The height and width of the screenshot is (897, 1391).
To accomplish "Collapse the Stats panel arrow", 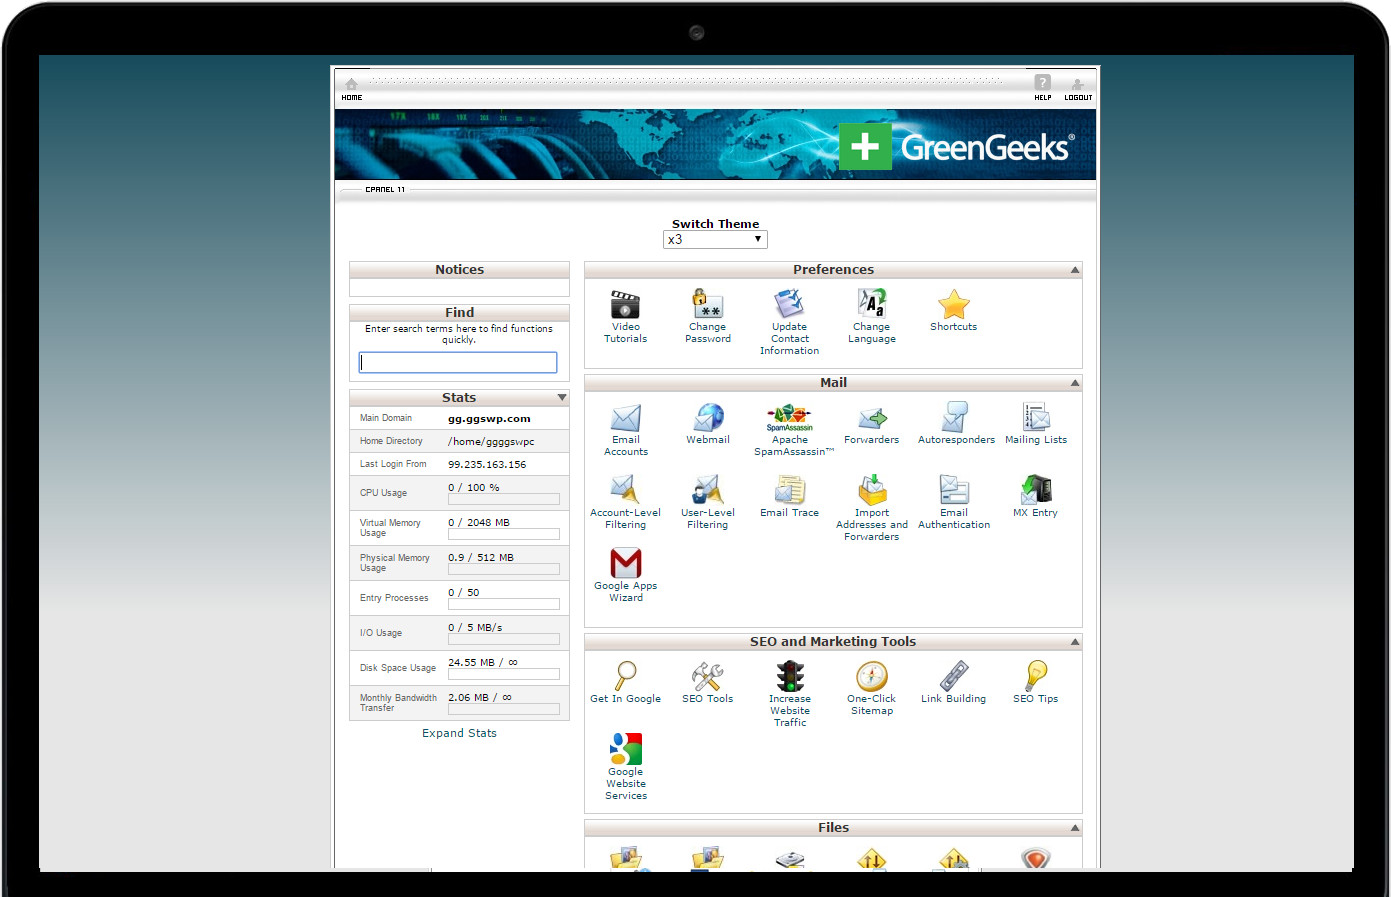I will pyautogui.click(x=561, y=397).
